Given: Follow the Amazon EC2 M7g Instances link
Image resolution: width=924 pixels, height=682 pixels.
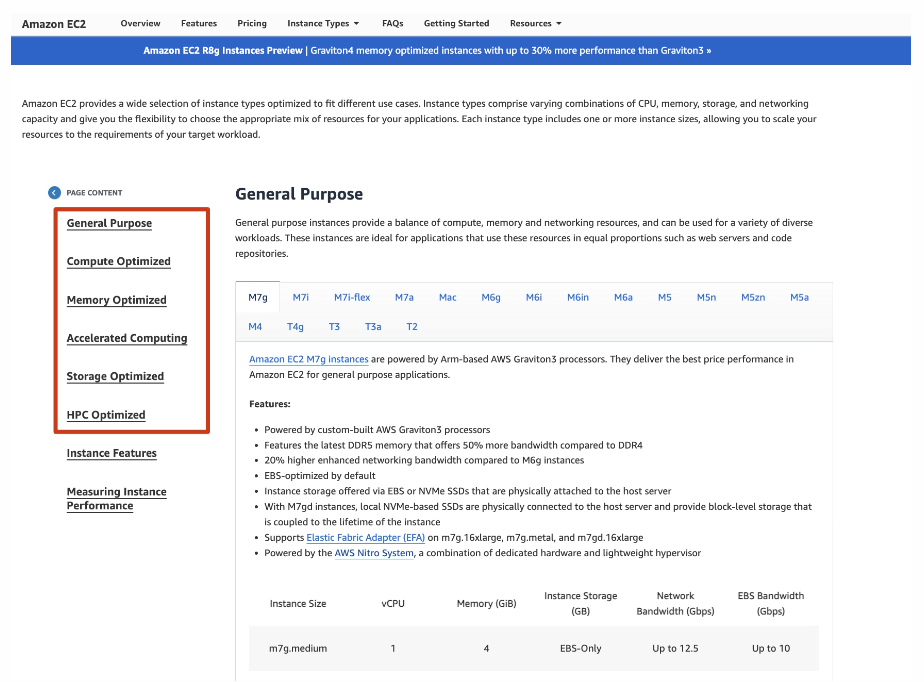Looking at the screenshot, I should (306, 359).
